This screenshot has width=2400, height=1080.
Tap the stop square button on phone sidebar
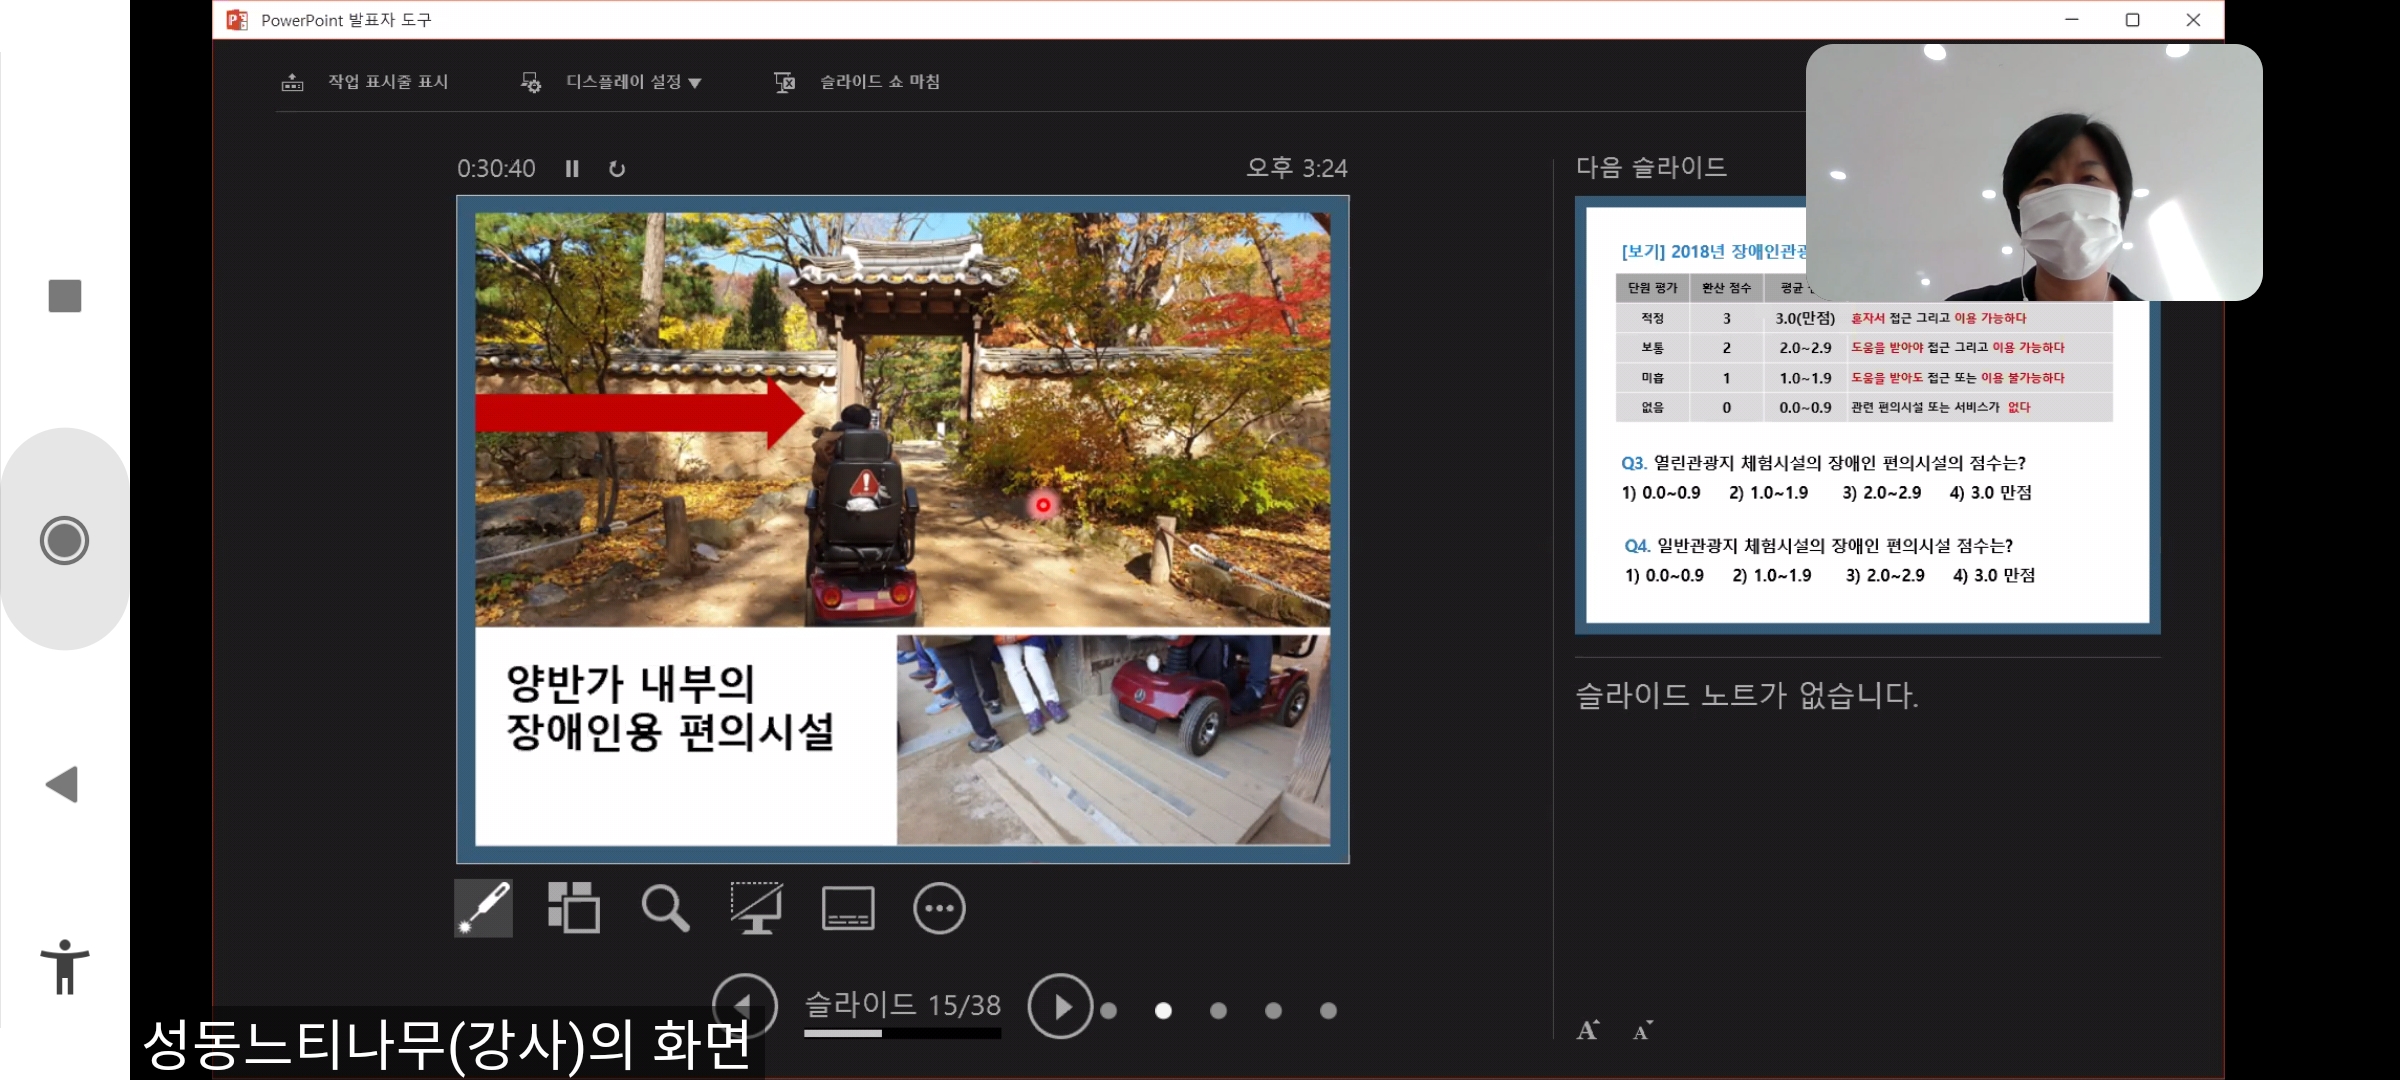click(x=65, y=296)
